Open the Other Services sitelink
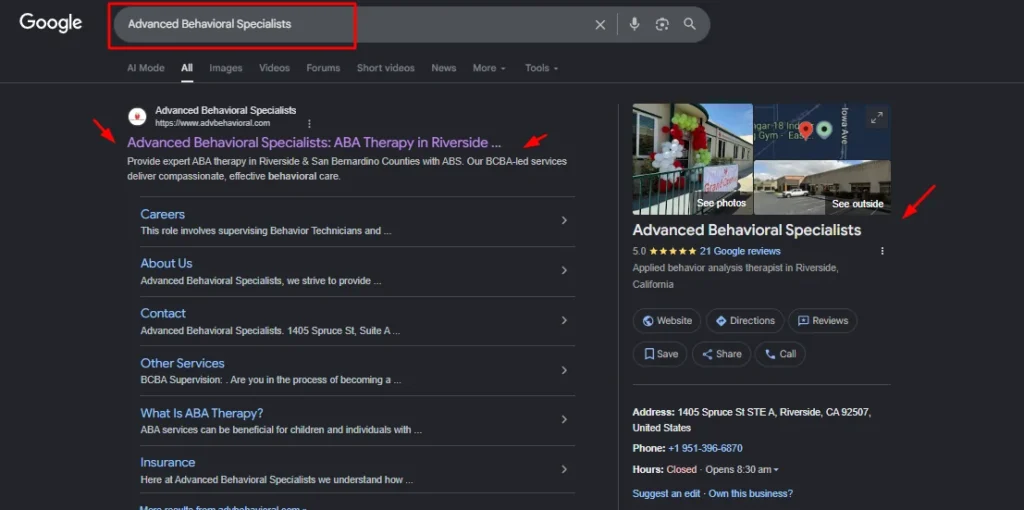This screenshot has width=1024, height=510. 182,363
